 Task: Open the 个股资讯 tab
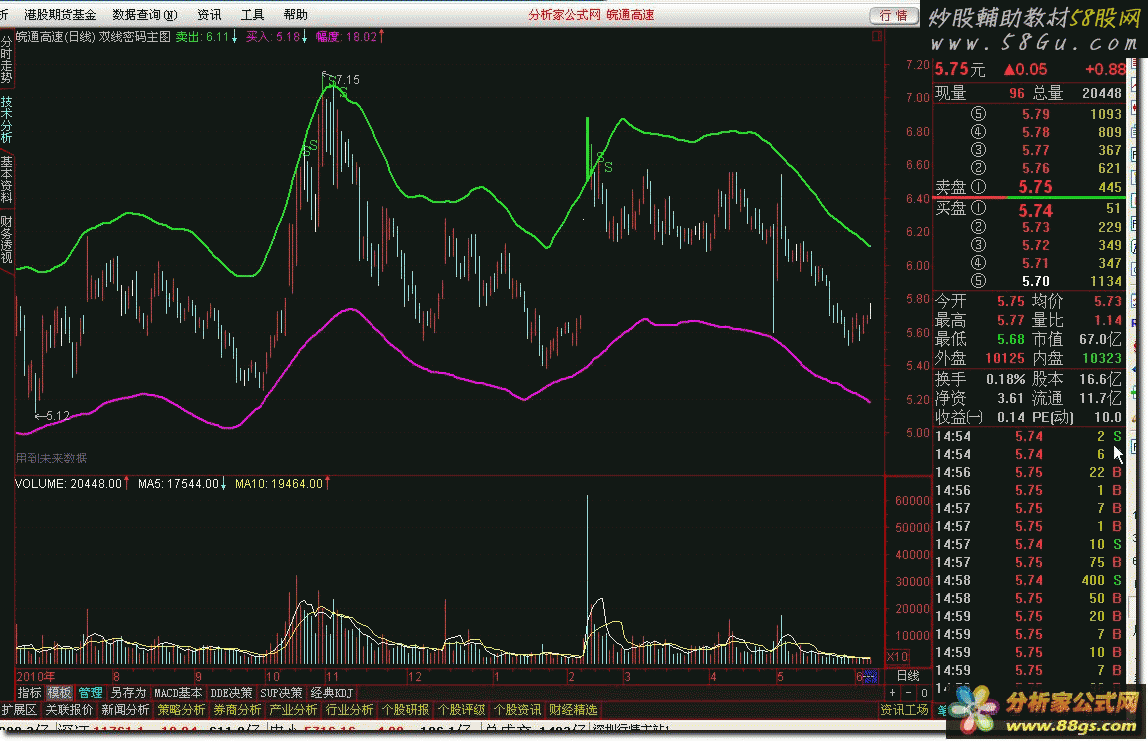tap(517, 710)
